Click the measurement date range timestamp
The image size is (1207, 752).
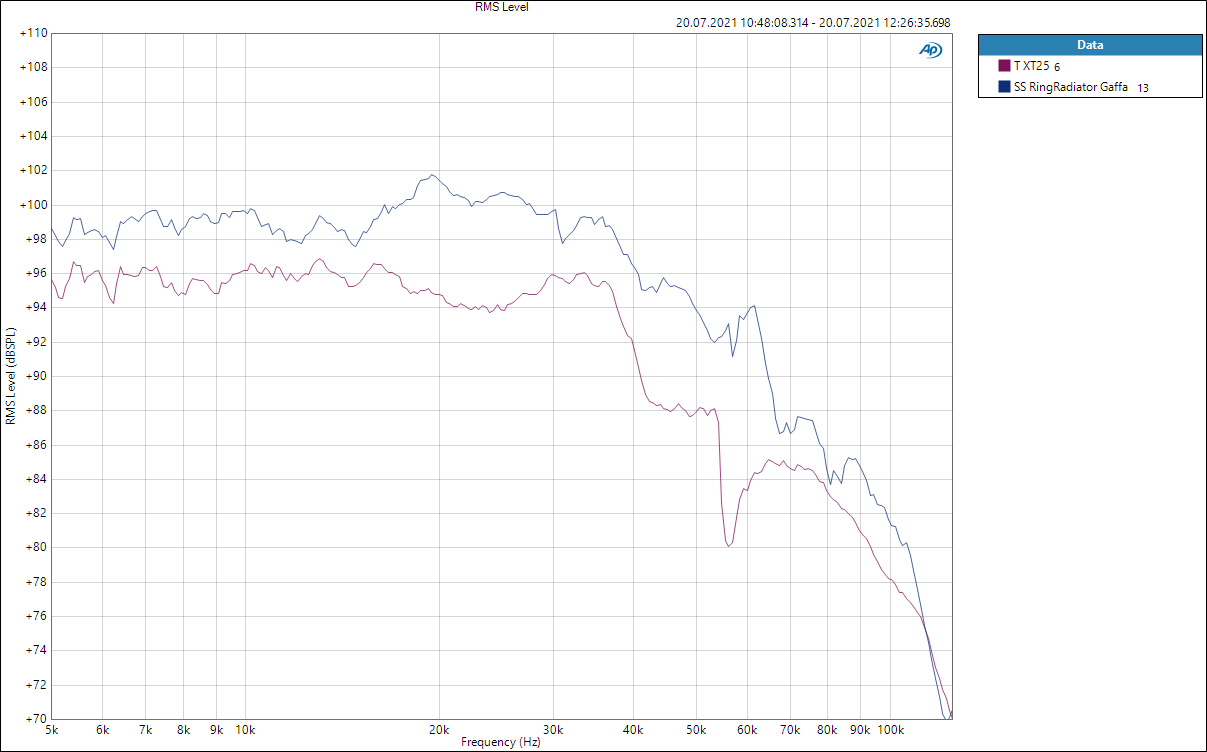pos(813,22)
